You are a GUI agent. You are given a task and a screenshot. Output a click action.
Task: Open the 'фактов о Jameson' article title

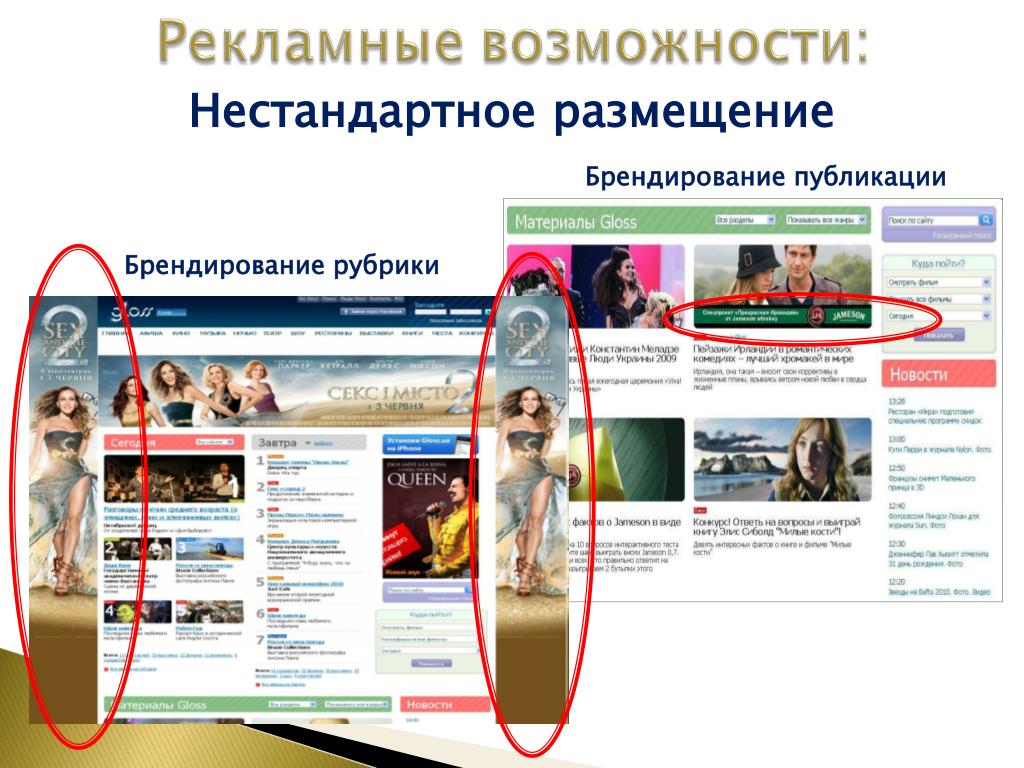[x=625, y=522]
